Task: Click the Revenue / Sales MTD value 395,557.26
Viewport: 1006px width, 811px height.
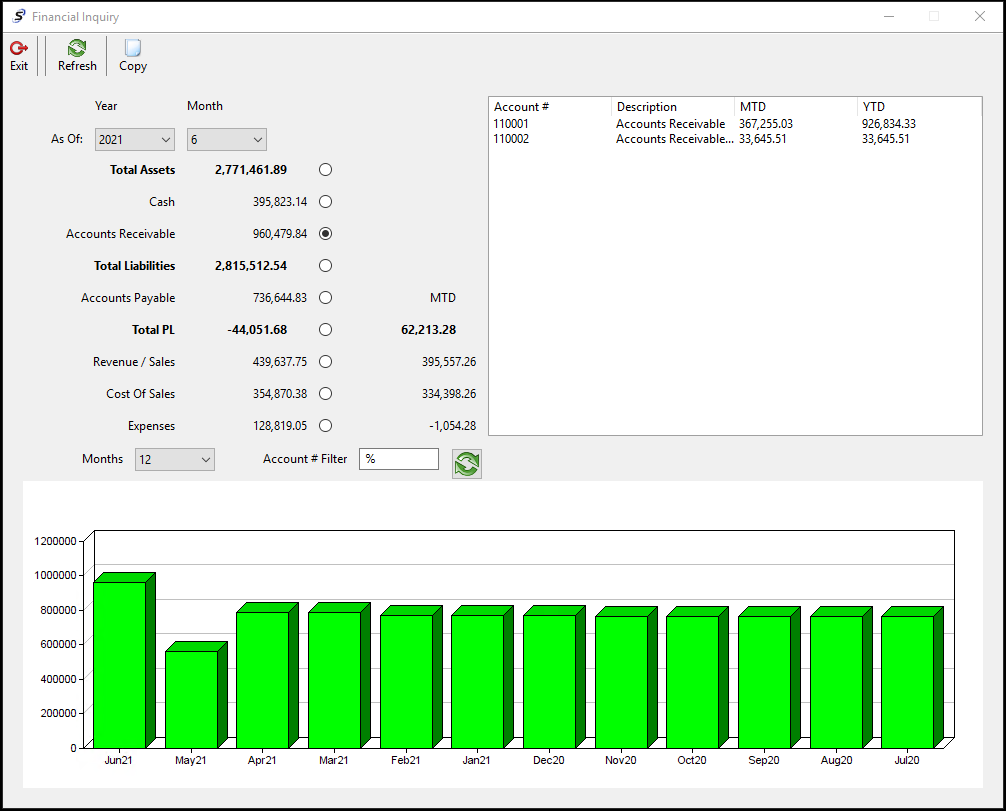Action: (449, 362)
